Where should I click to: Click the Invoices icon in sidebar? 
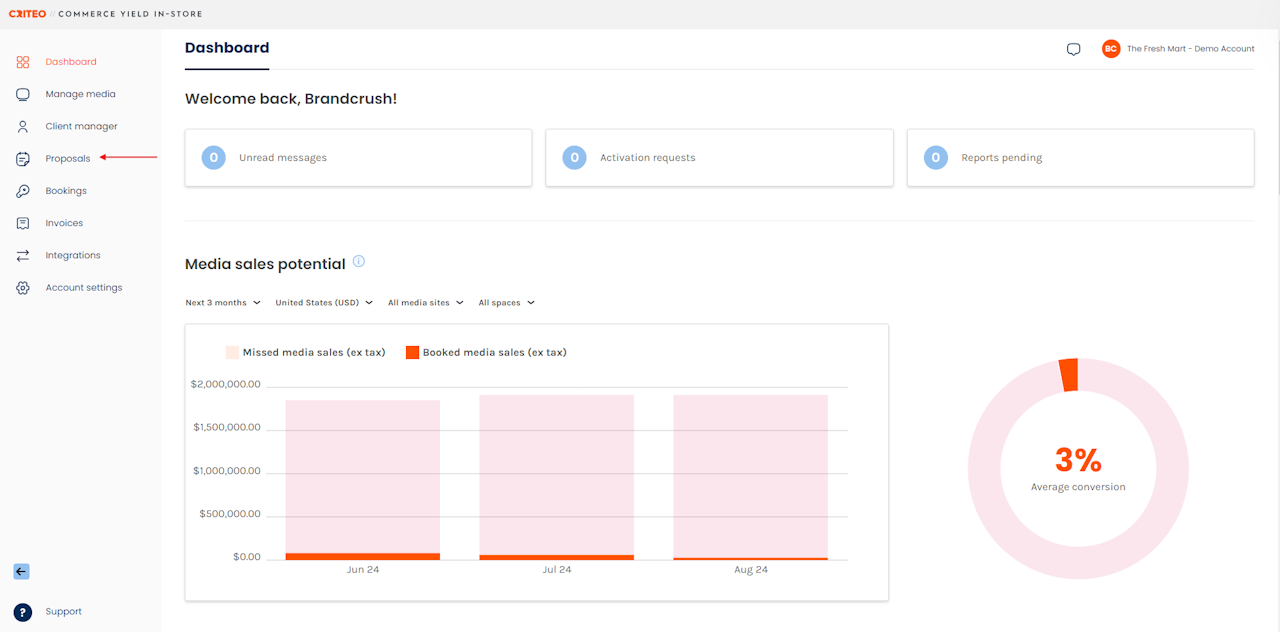(23, 223)
